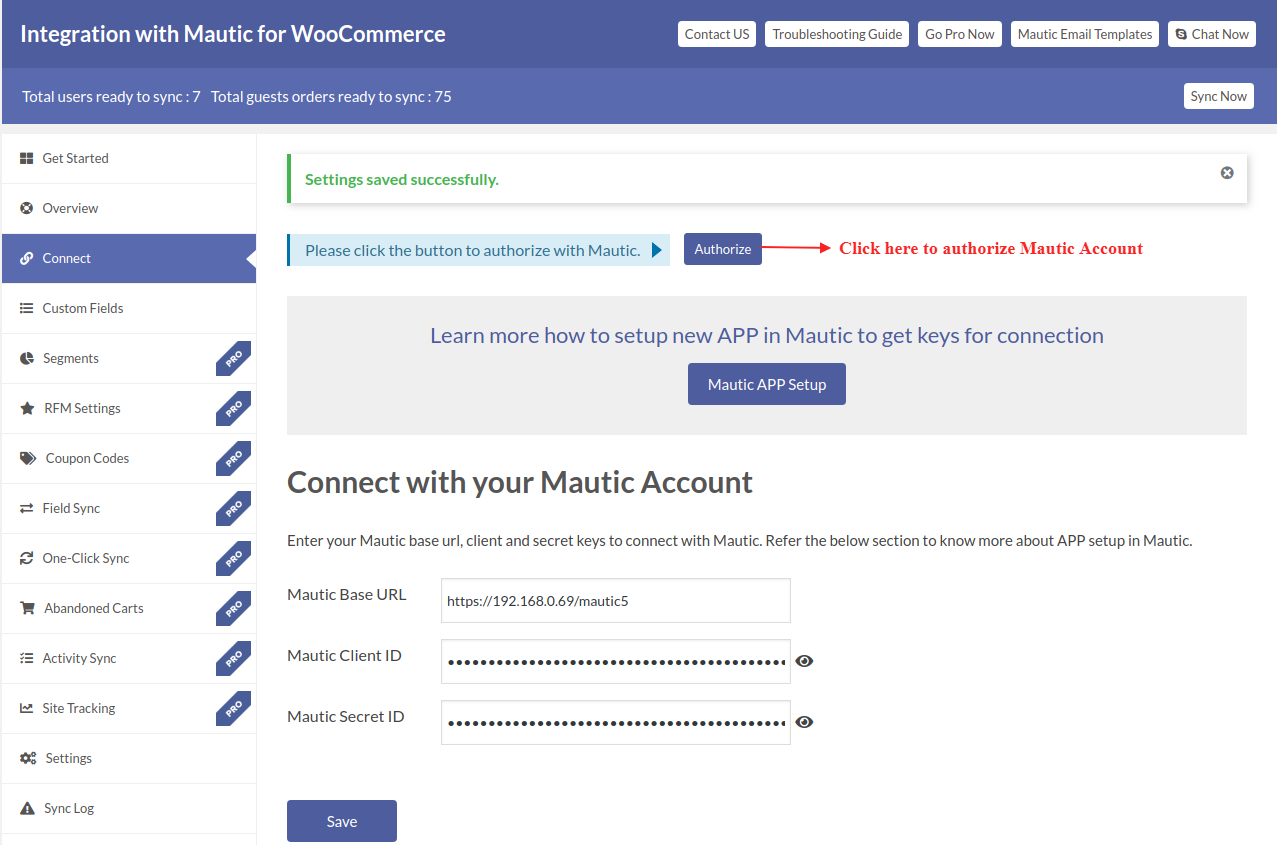Viewport: 1277px width, 845px height.
Task: Click the Sync Now button
Action: [1218, 96]
